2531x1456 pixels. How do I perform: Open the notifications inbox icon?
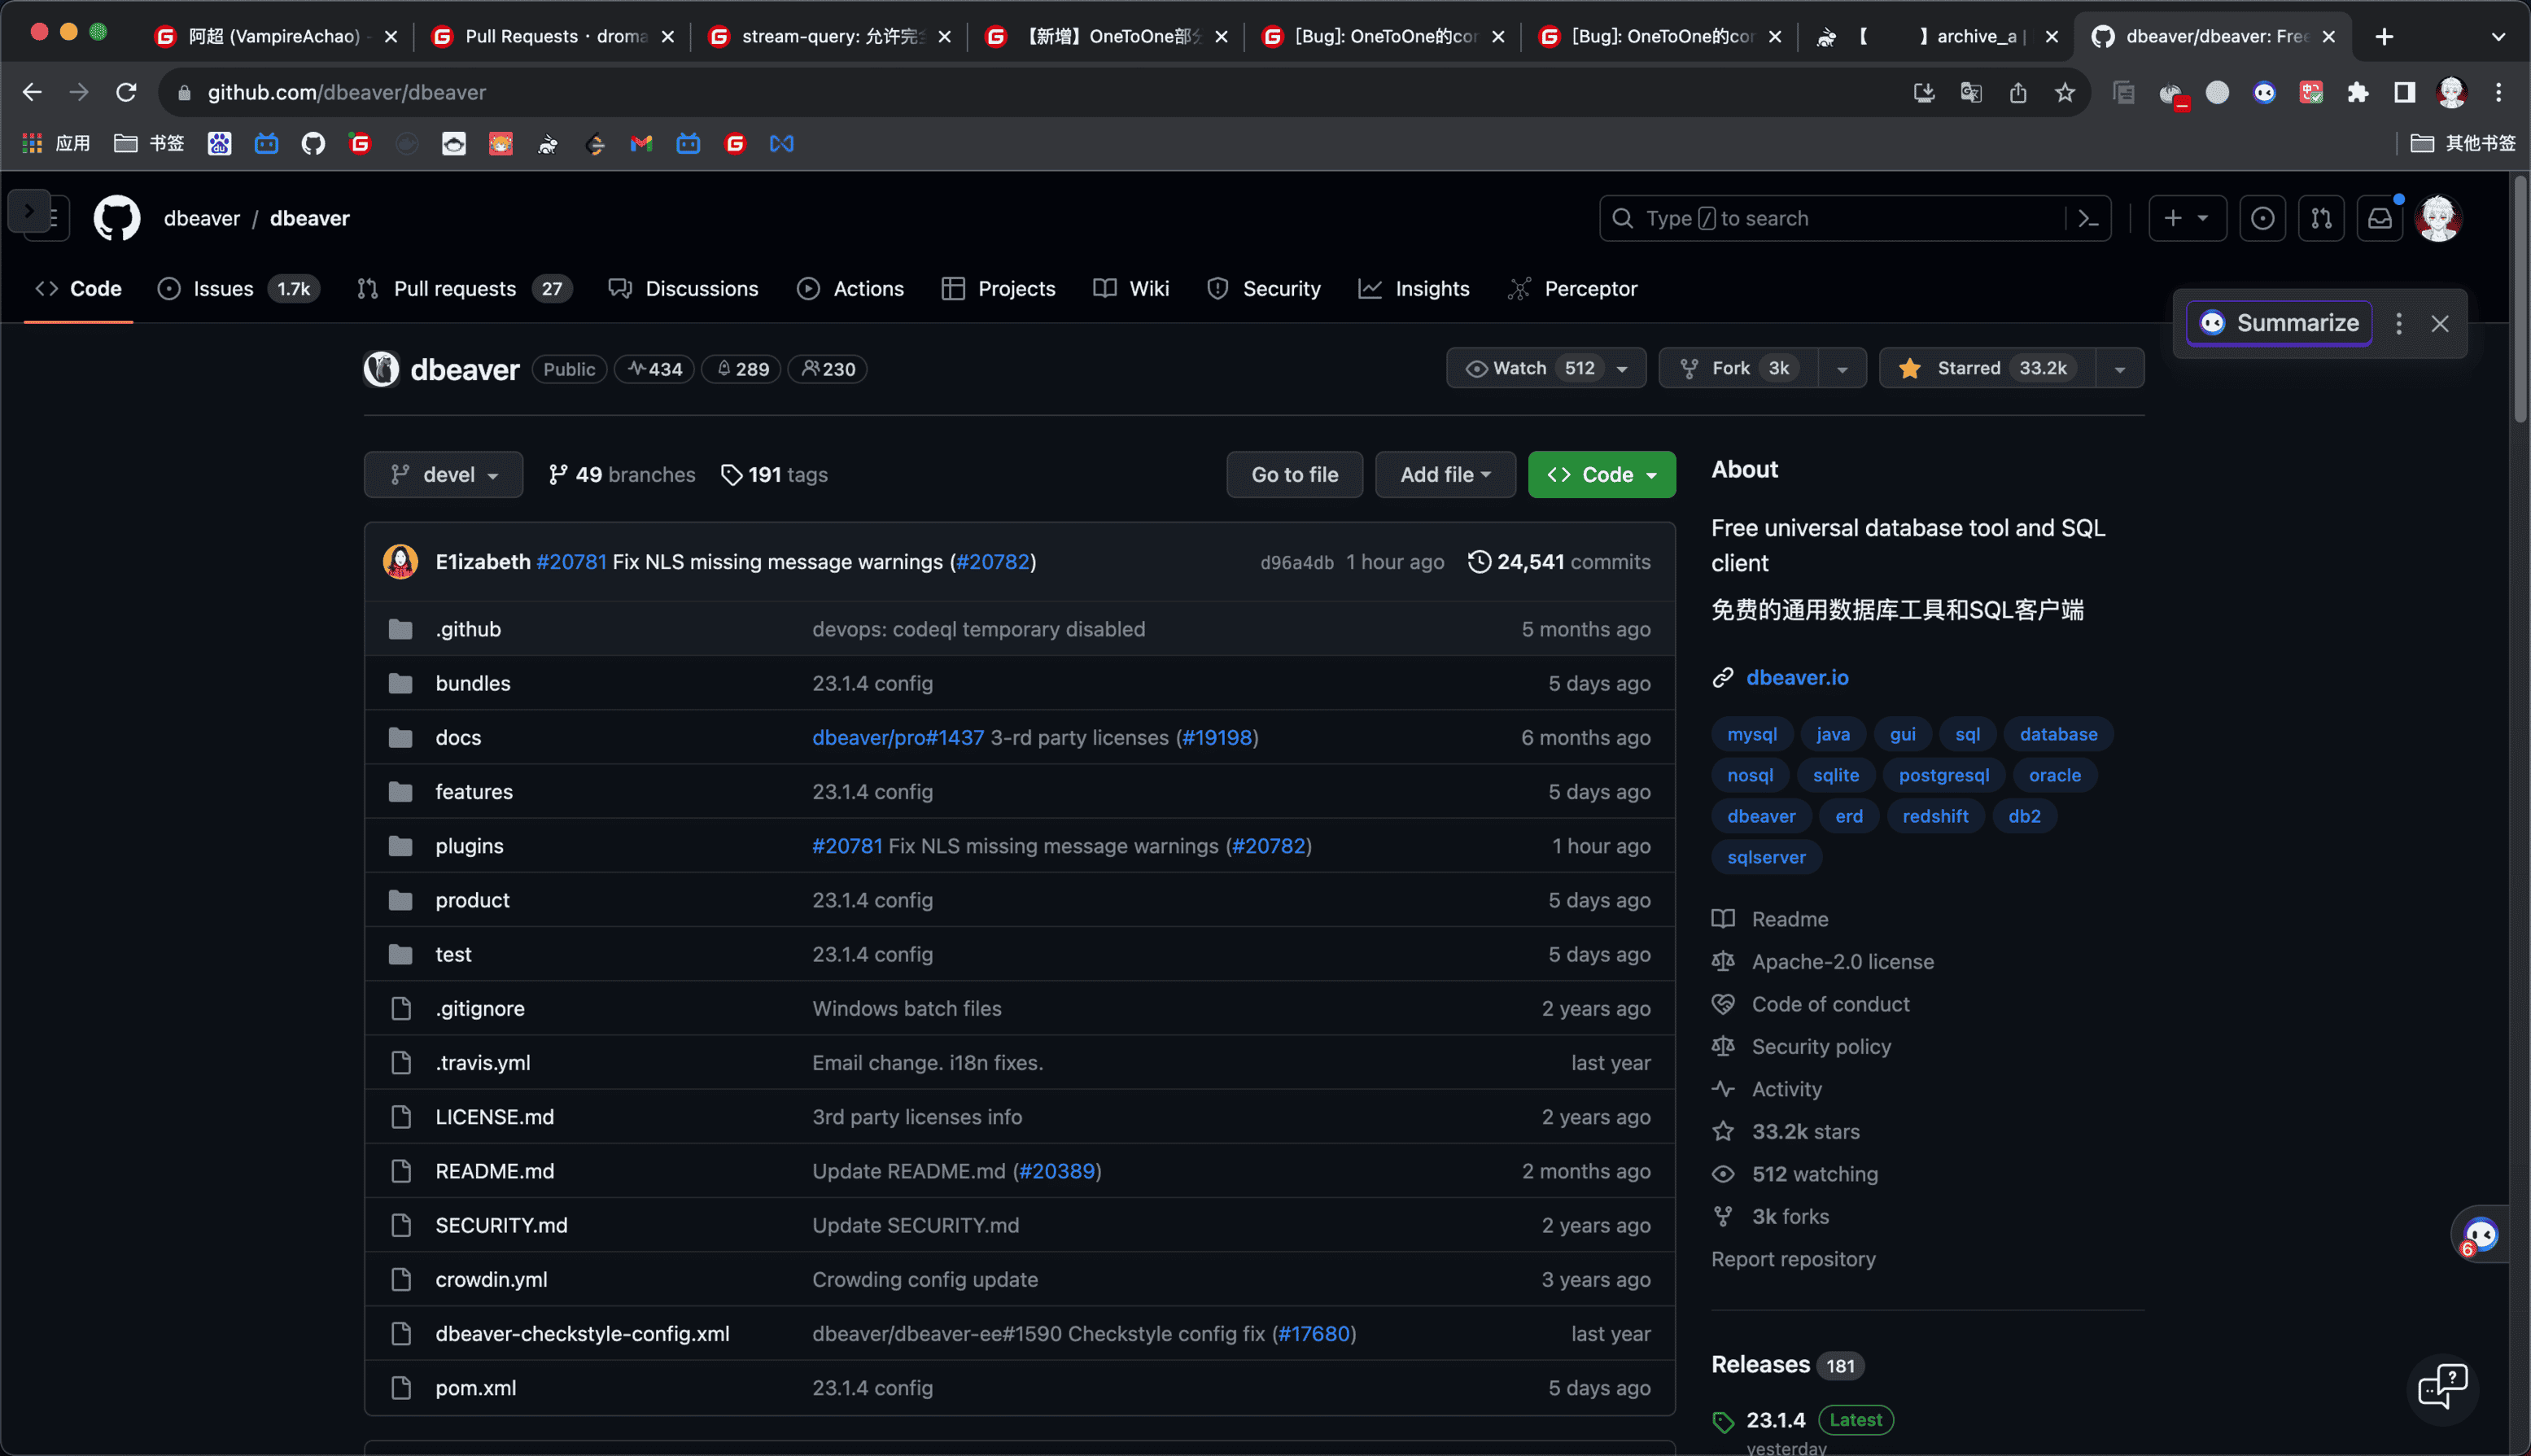click(x=2379, y=218)
